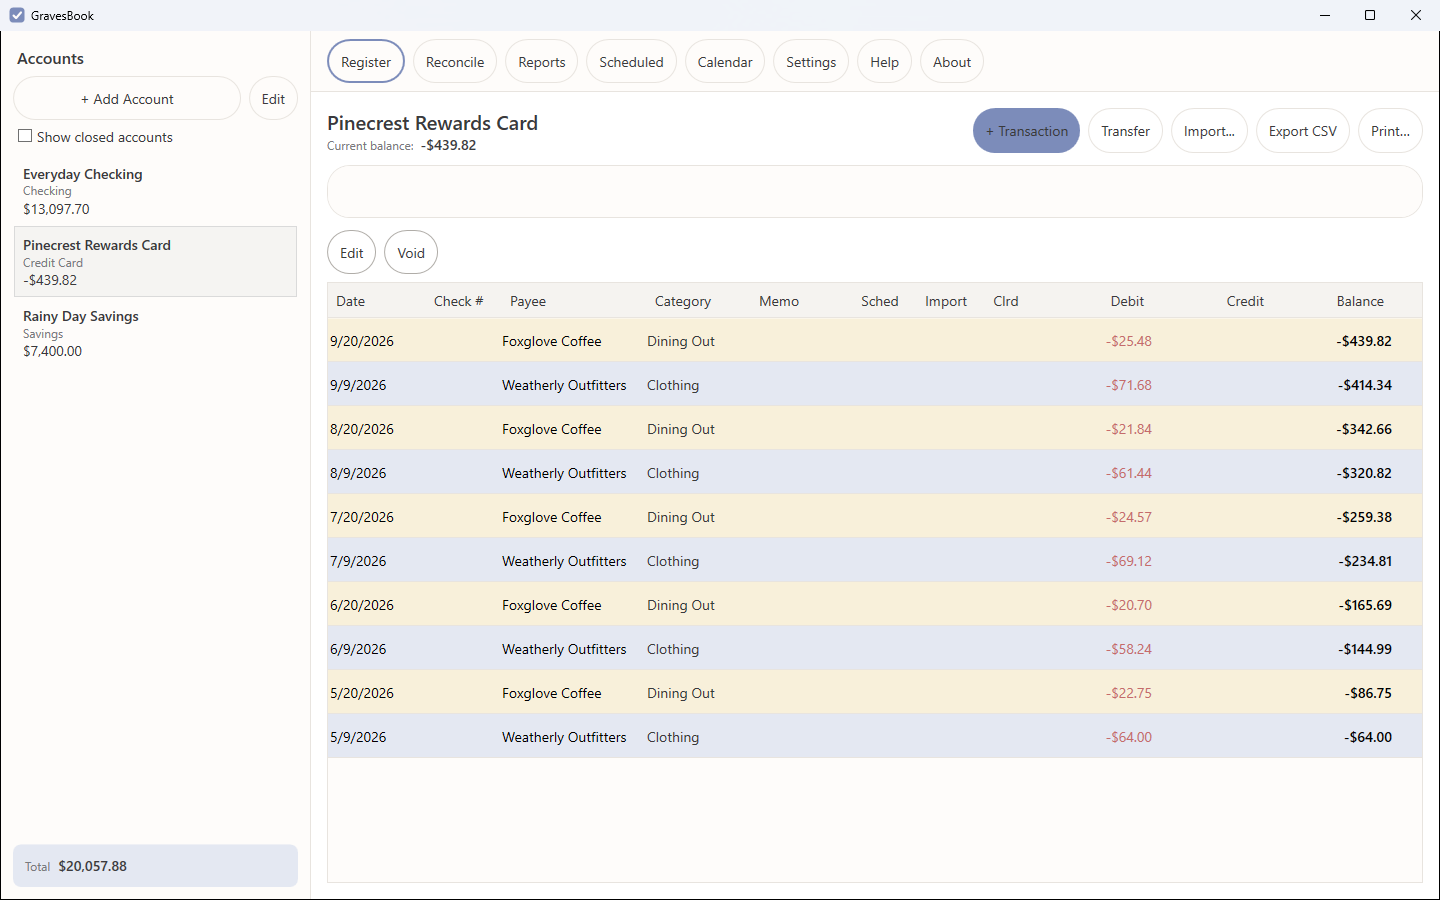Viewport: 1440px width, 900px height.
Task: Click the -$64.00 debit amount
Action: coord(1129,737)
